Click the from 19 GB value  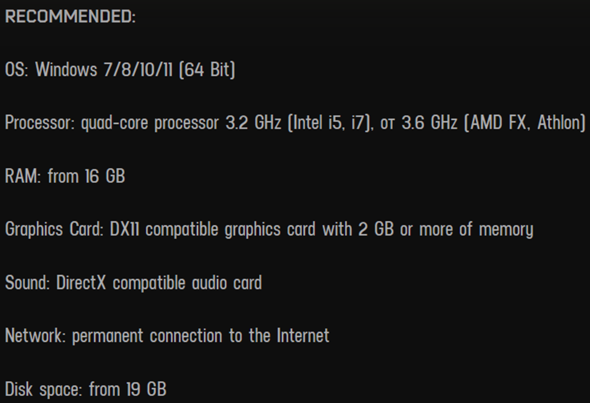click(128, 389)
